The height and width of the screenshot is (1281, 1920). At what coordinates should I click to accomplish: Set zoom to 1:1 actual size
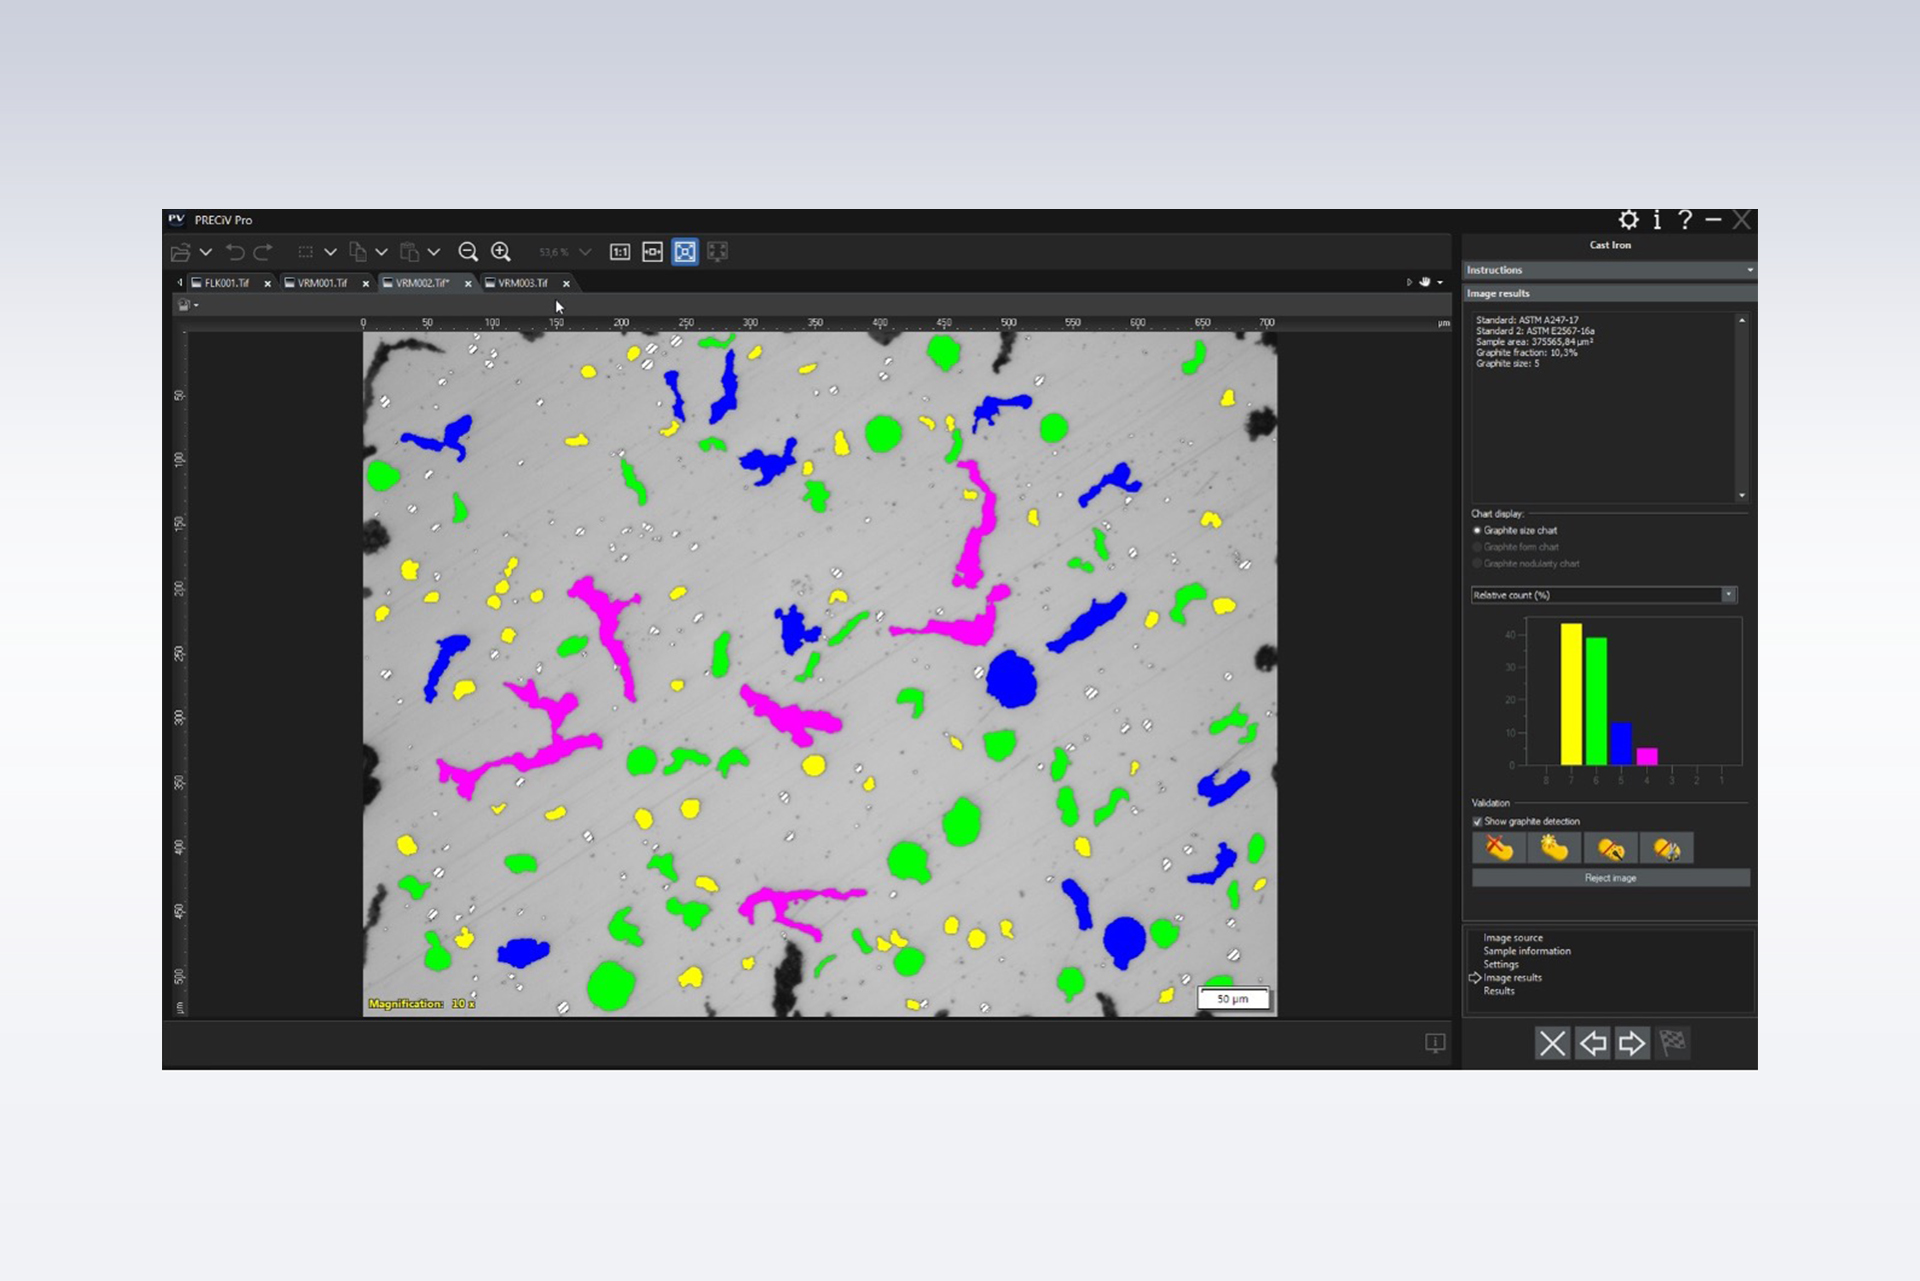point(620,252)
